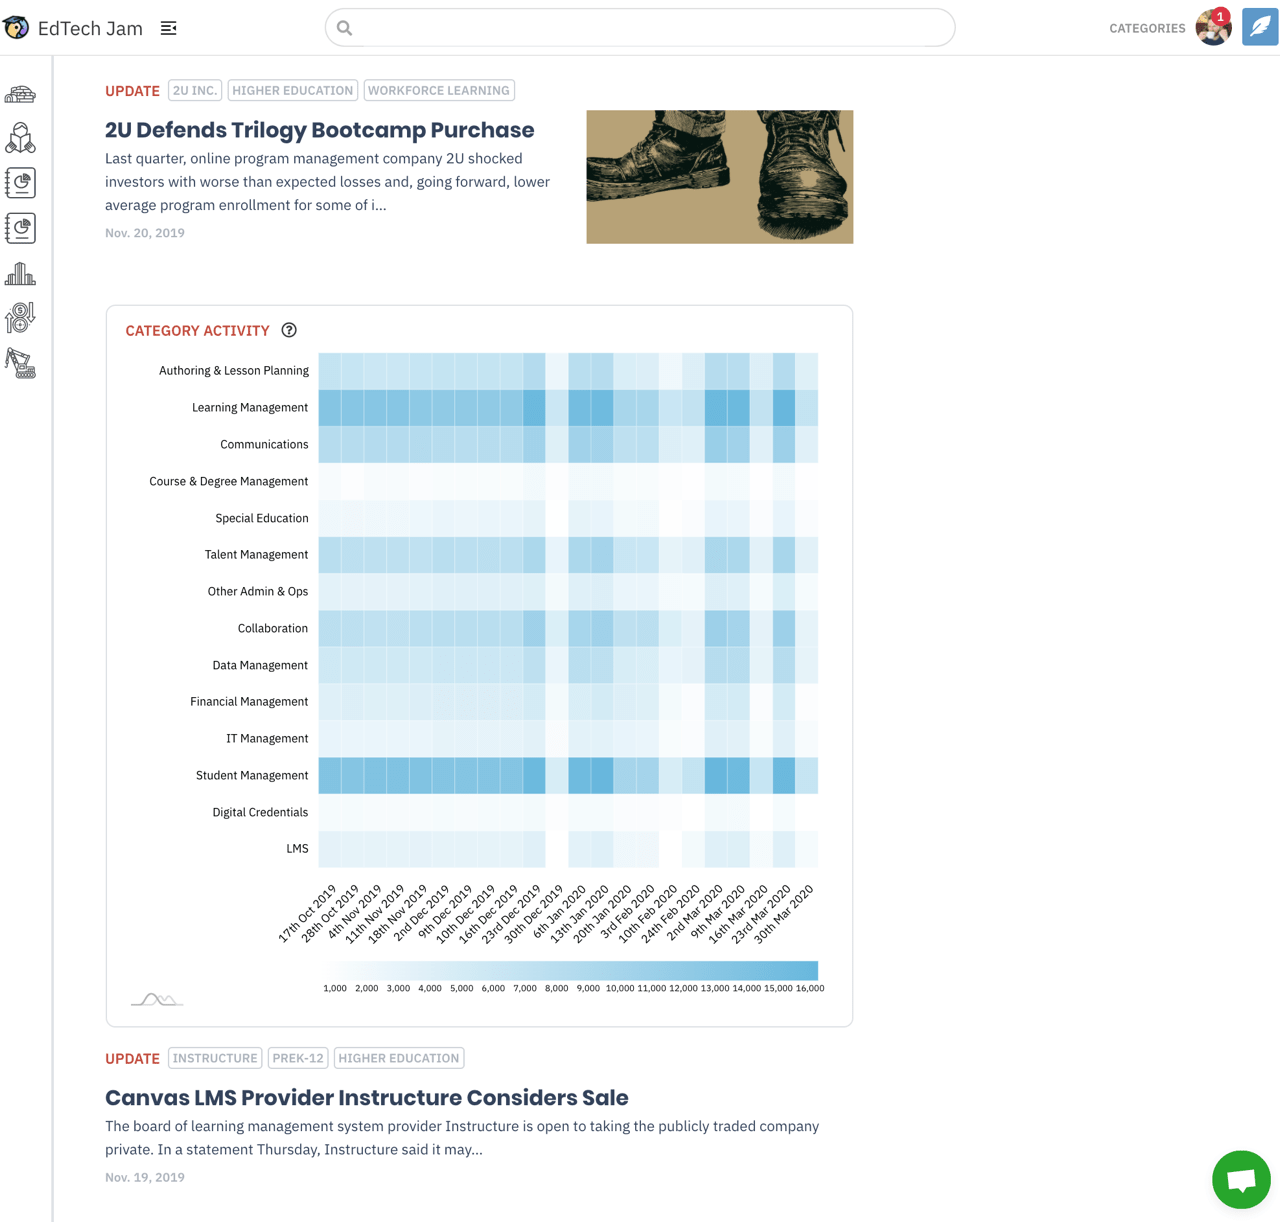The width and height of the screenshot is (1280, 1222).
Task: Click the 1,000 value on the legend
Action: point(335,988)
